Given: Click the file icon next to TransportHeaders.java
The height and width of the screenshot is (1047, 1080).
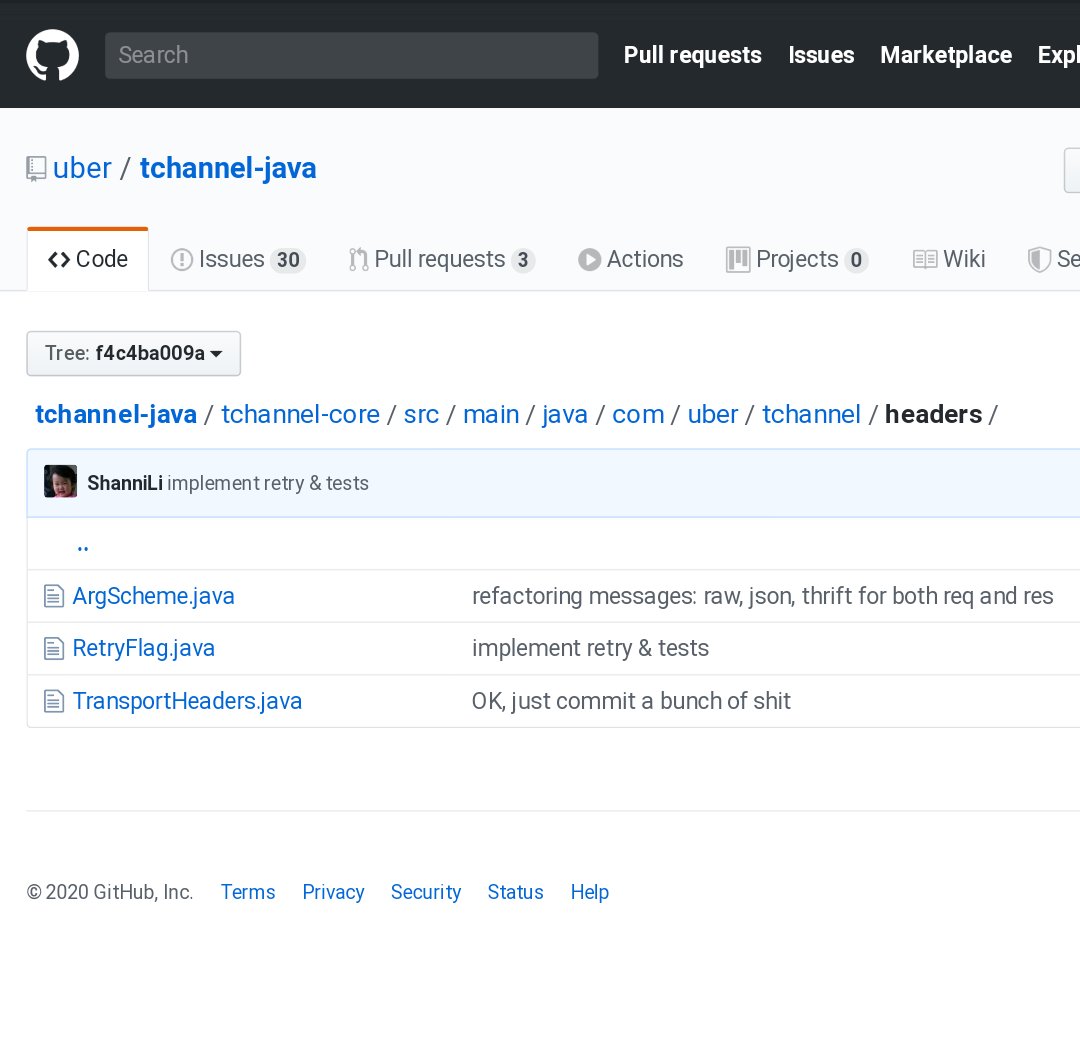Looking at the screenshot, I should point(54,701).
